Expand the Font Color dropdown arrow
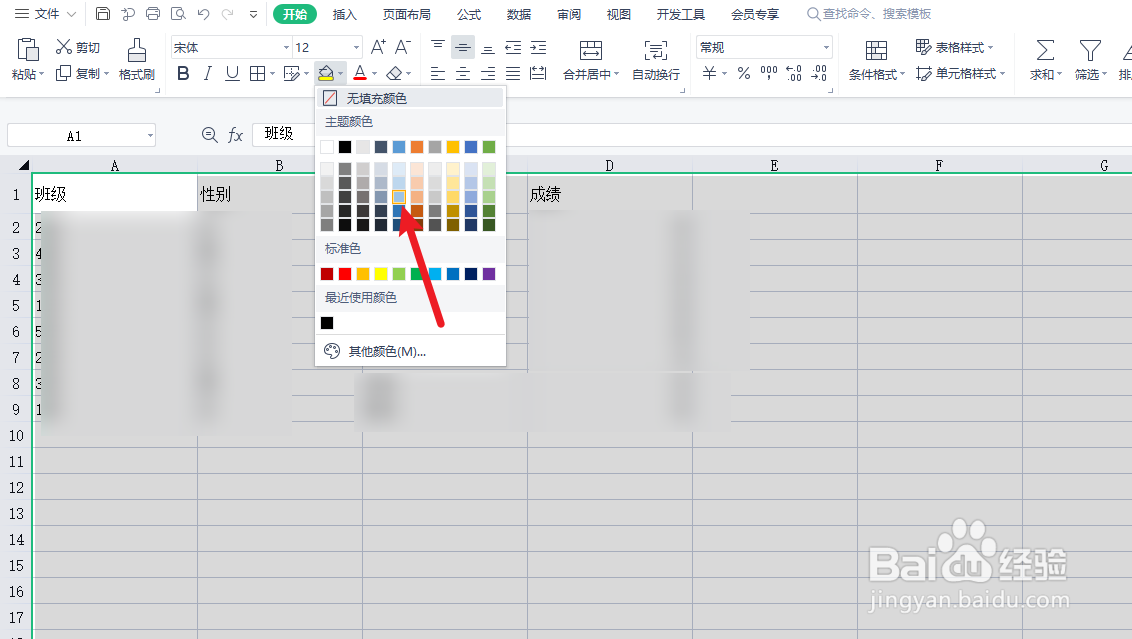 (375, 74)
